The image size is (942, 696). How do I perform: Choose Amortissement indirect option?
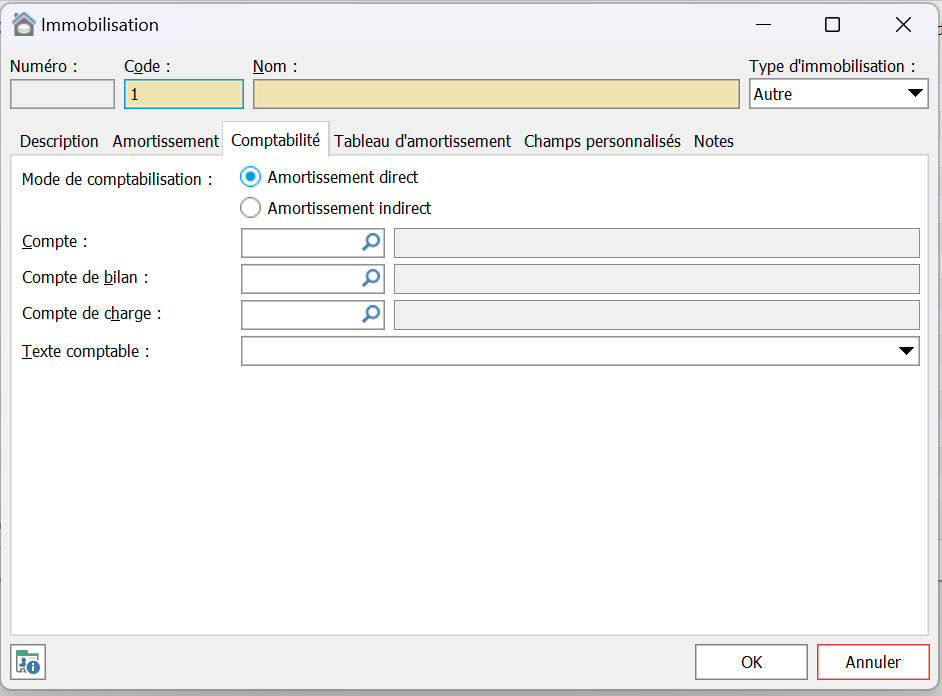pyautogui.click(x=251, y=208)
